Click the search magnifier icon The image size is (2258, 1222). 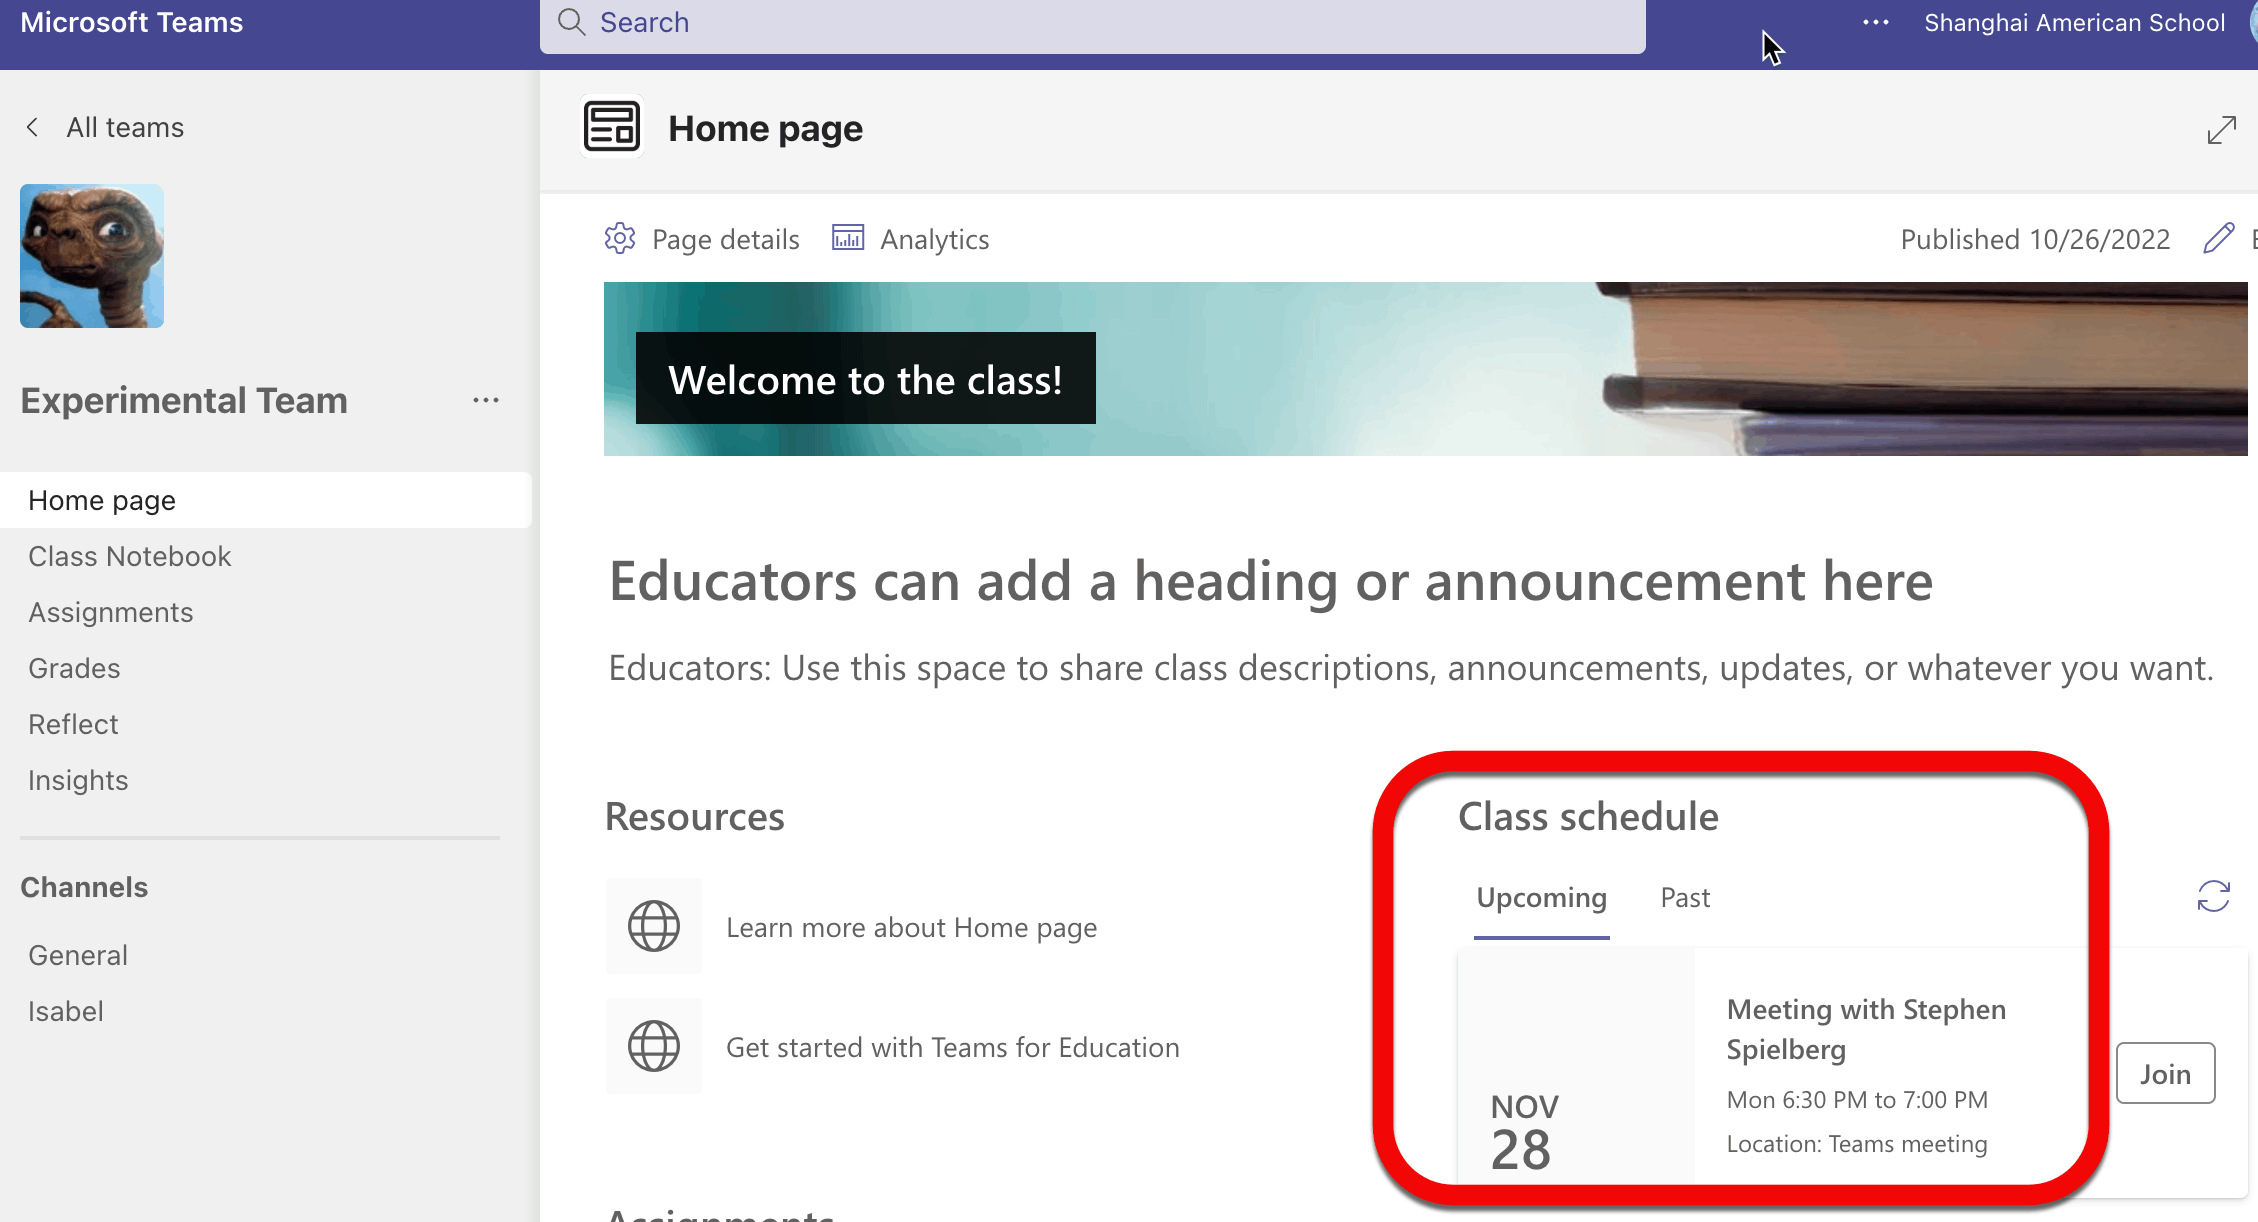571,22
